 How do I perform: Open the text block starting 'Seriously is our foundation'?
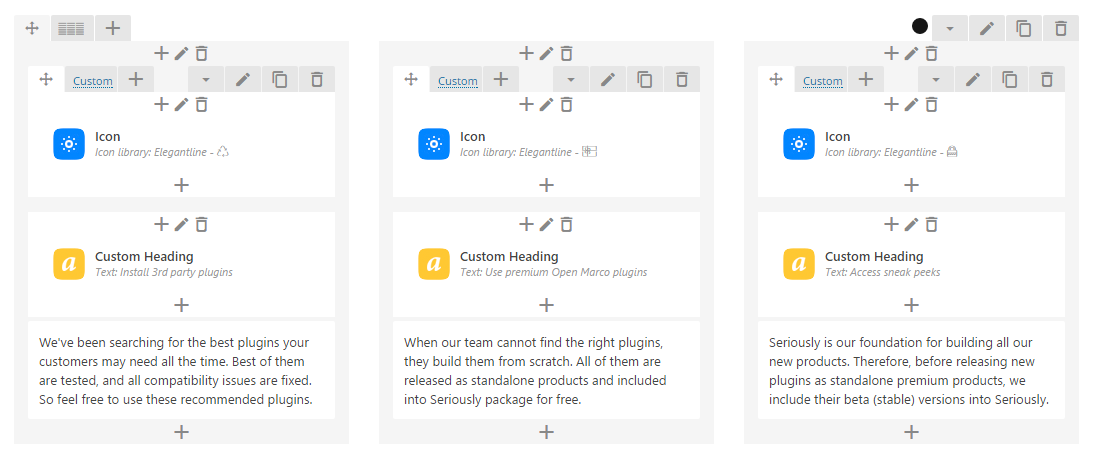coord(911,370)
